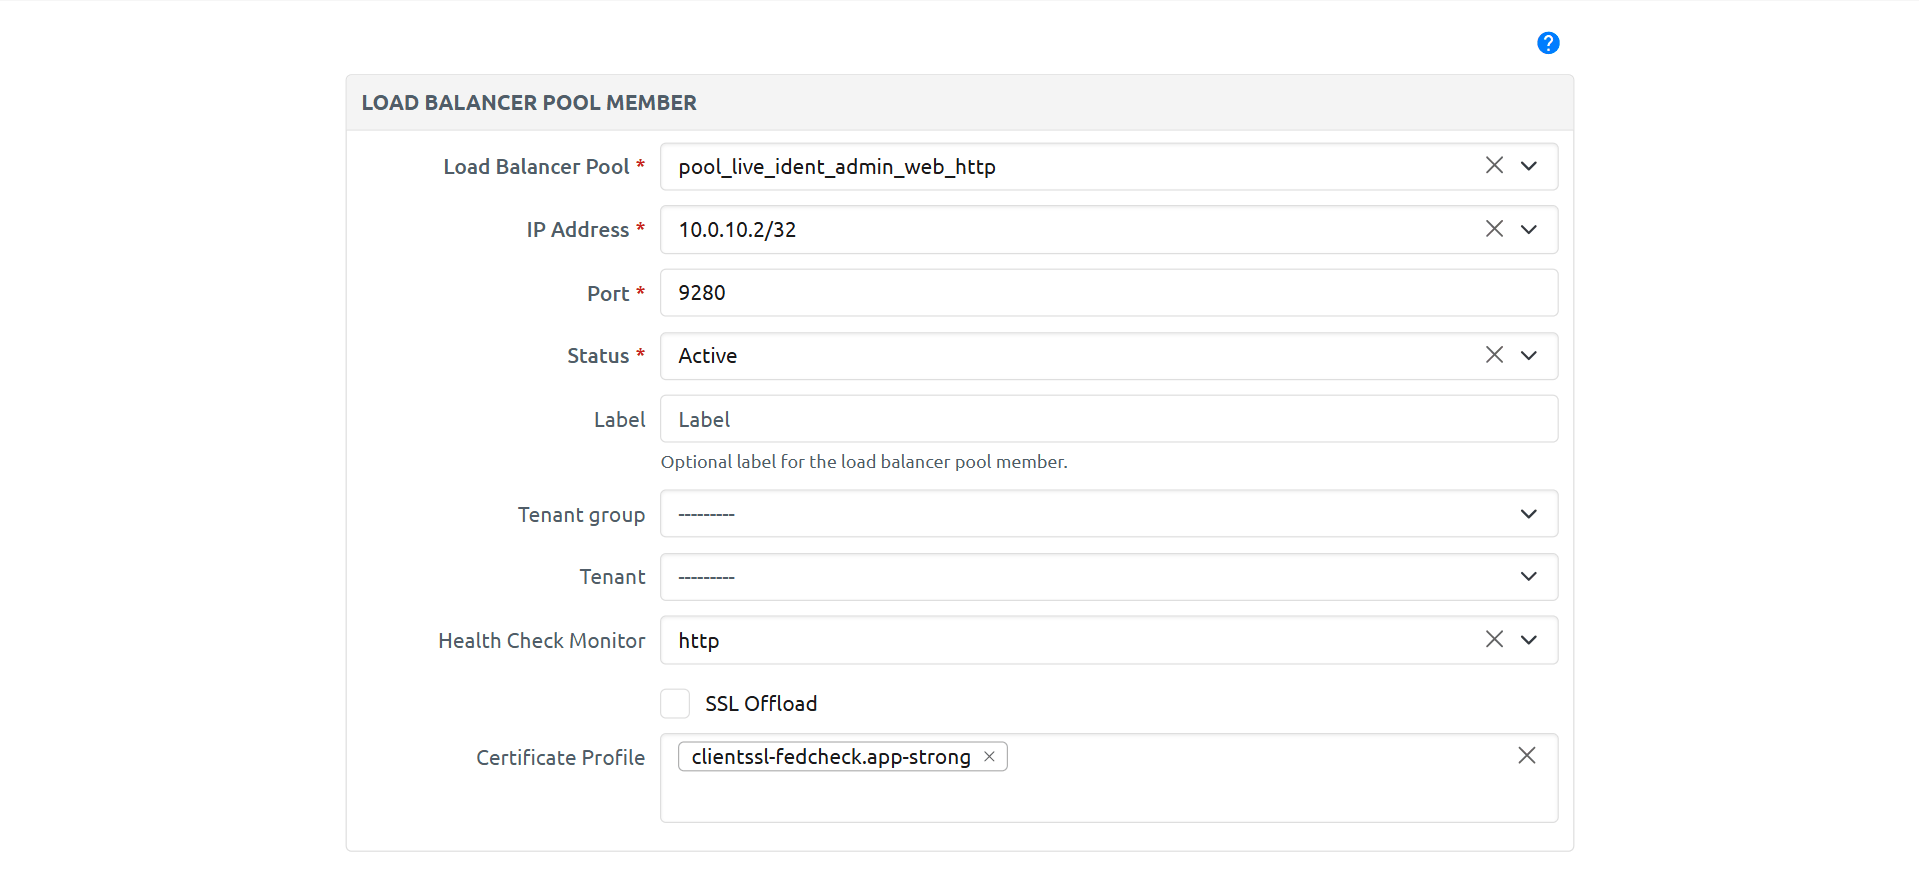The width and height of the screenshot is (1919, 869).
Task: Open the Status dropdown arrow
Action: click(1528, 355)
